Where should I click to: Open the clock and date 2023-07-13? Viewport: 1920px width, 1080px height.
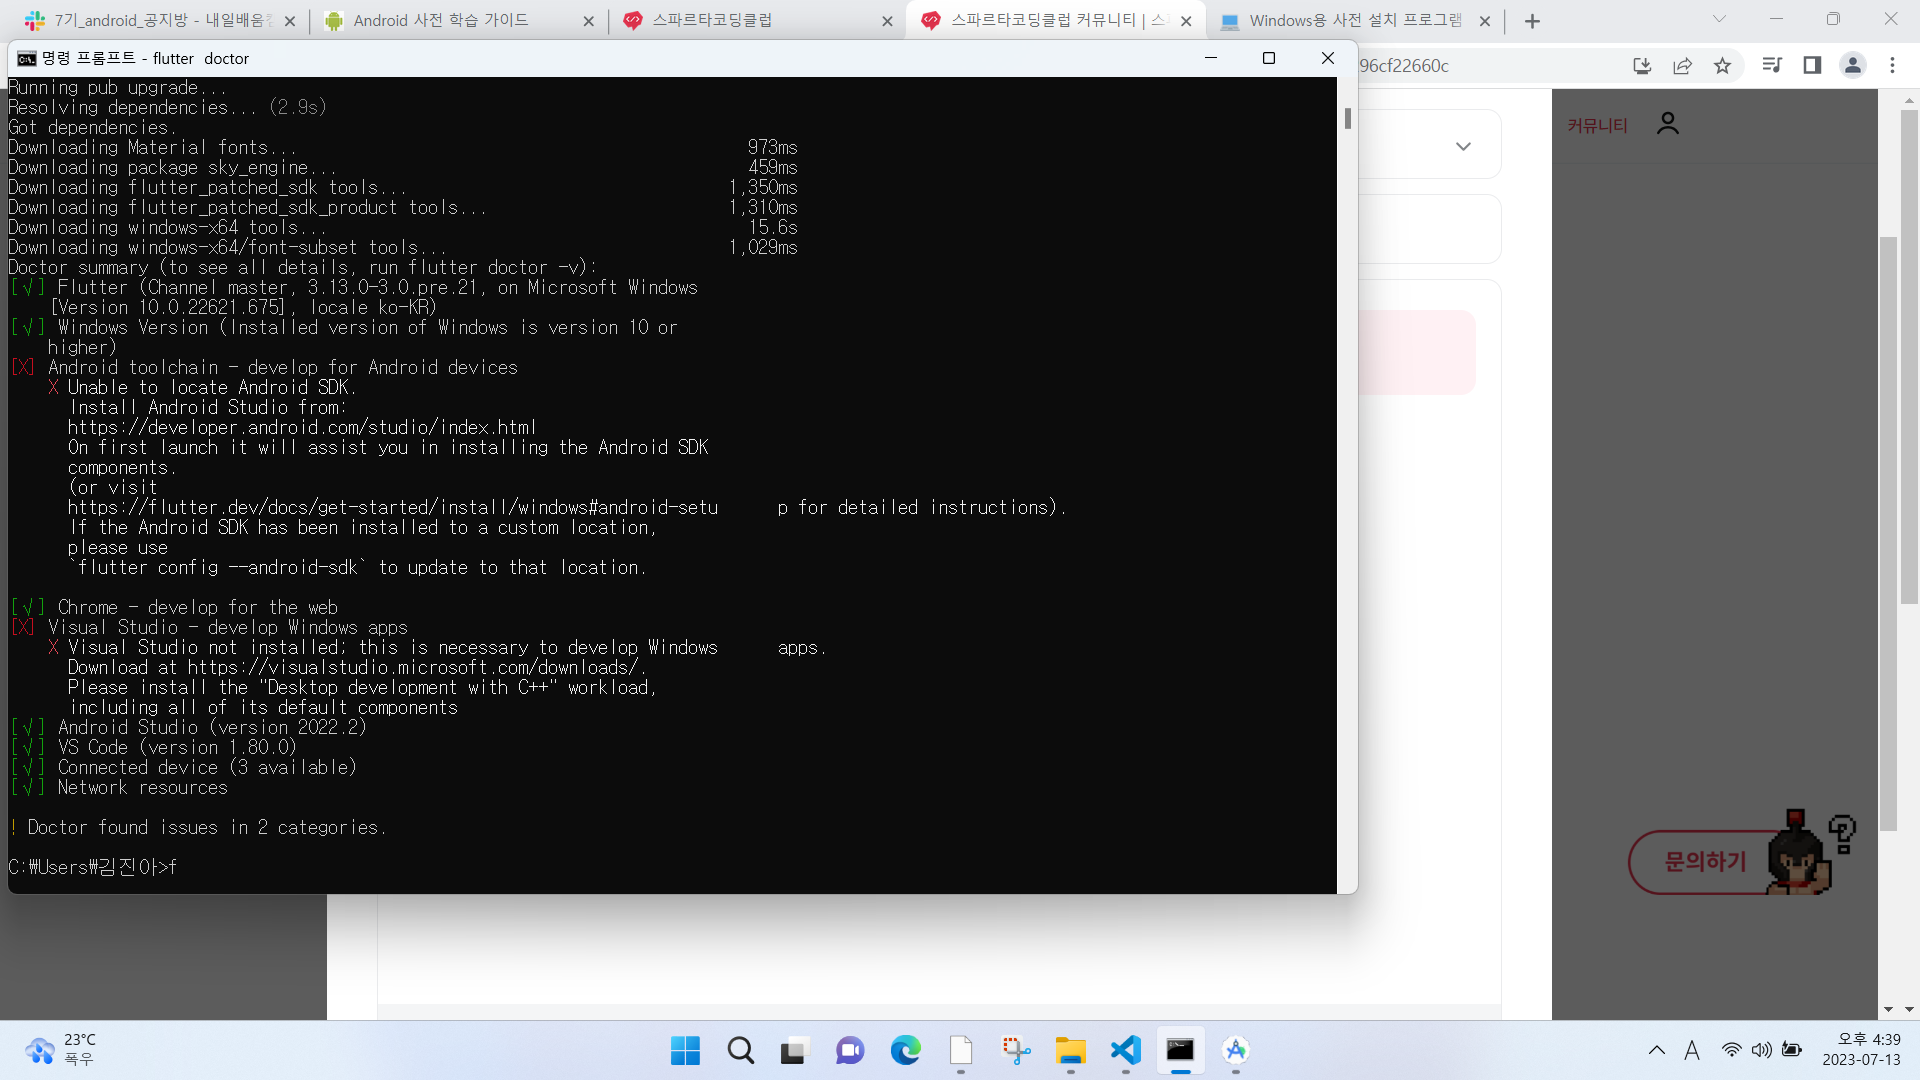(1861, 1050)
